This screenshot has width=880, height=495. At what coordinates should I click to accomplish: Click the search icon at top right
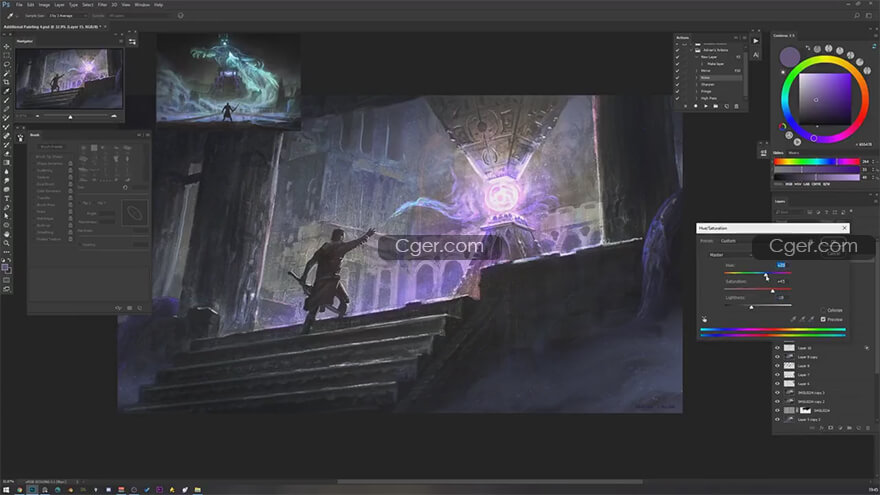tap(857, 16)
